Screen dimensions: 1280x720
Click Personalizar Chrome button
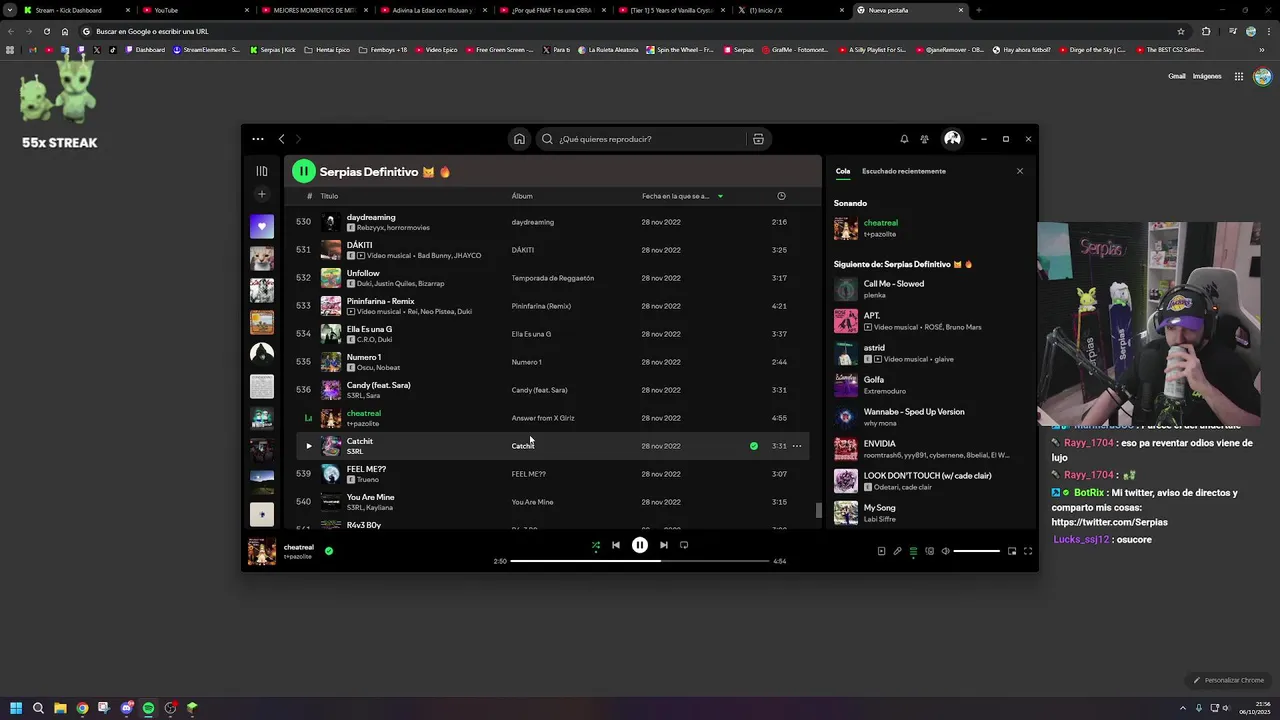click(1229, 680)
